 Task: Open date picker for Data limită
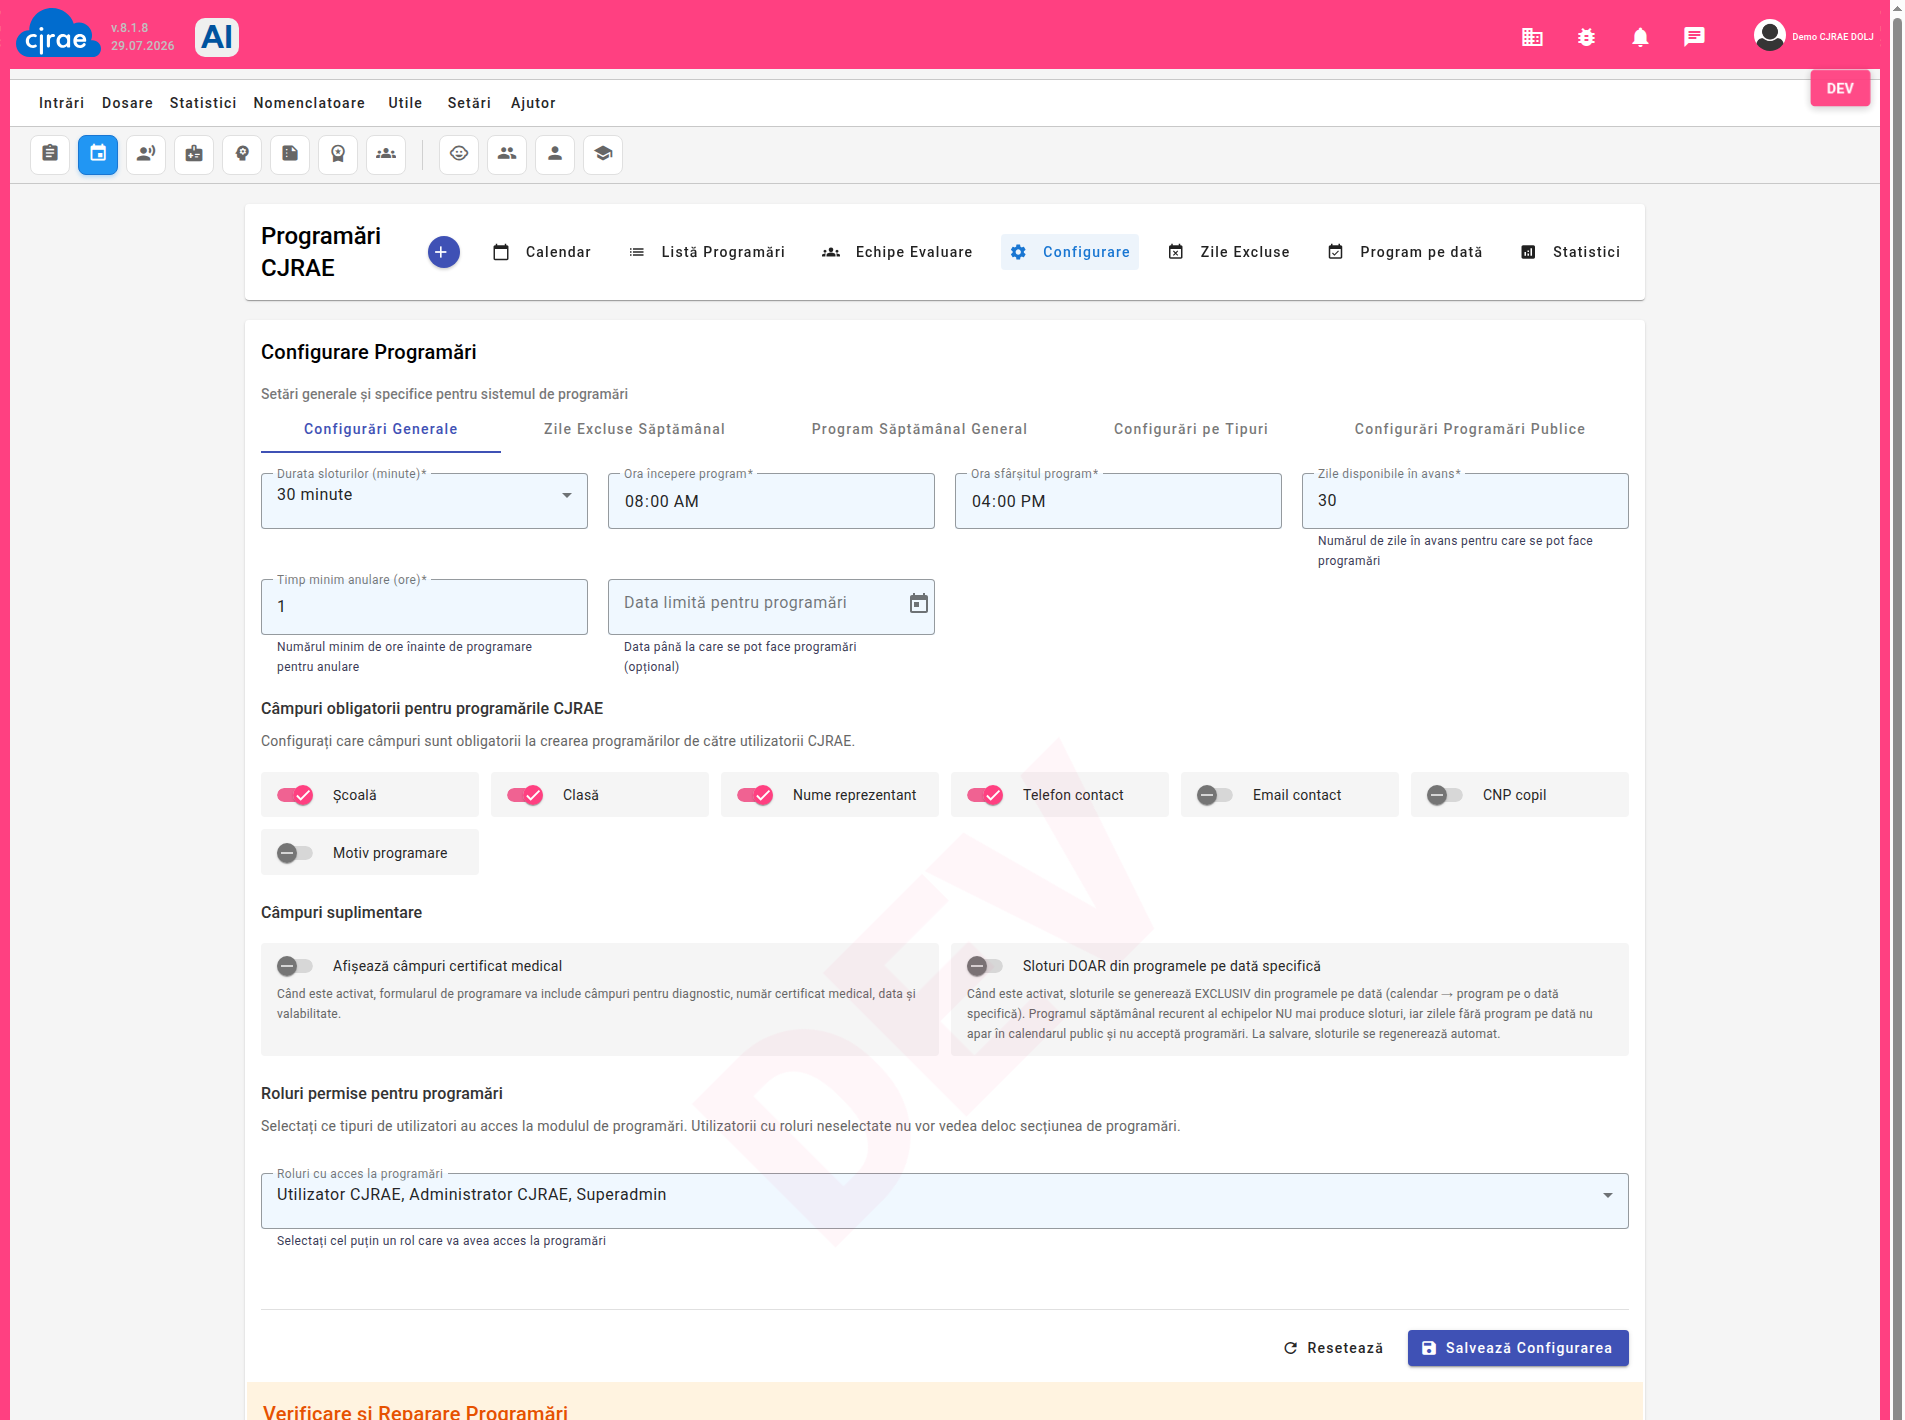(919, 603)
